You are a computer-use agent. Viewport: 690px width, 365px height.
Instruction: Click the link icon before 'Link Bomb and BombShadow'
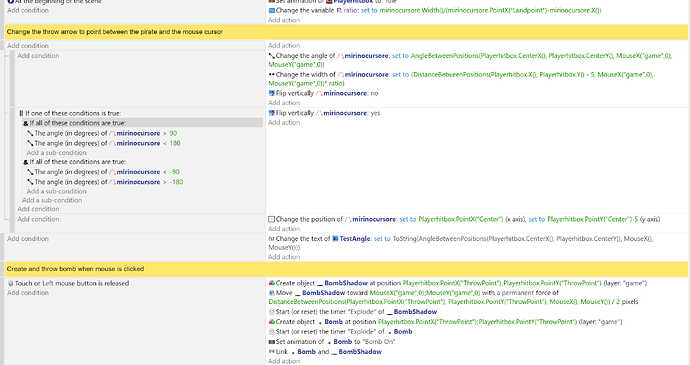272,351
